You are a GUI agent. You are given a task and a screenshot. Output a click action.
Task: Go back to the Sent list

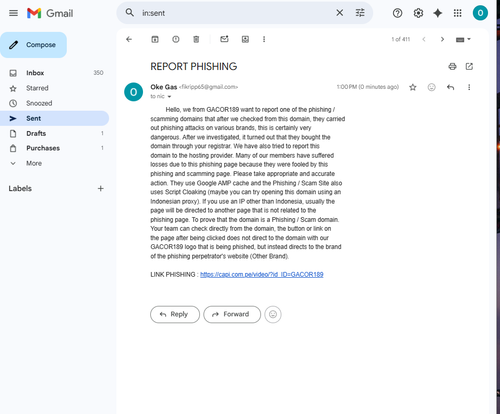[129, 39]
